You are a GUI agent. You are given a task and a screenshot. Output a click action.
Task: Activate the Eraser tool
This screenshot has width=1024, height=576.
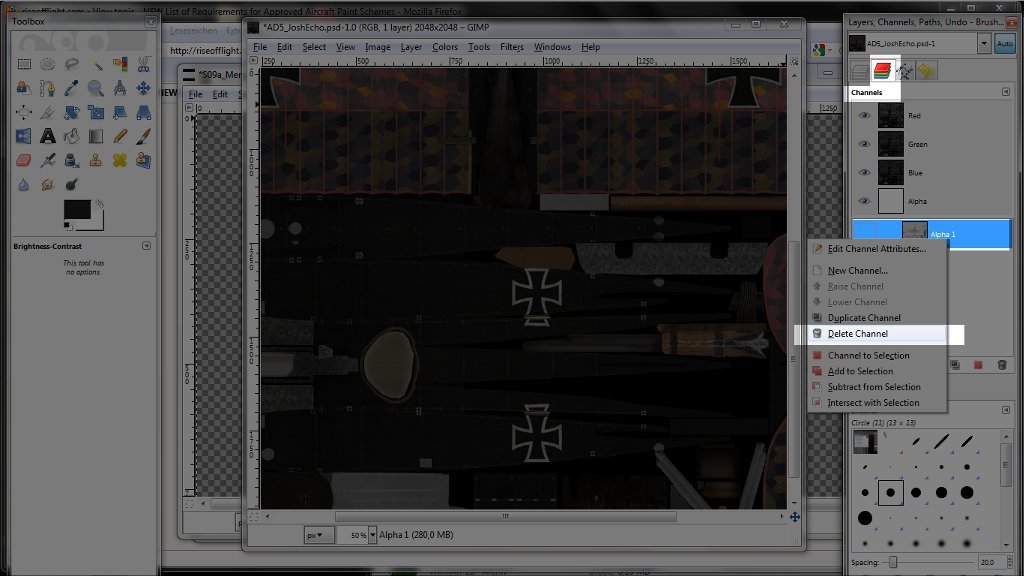click(x=24, y=160)
